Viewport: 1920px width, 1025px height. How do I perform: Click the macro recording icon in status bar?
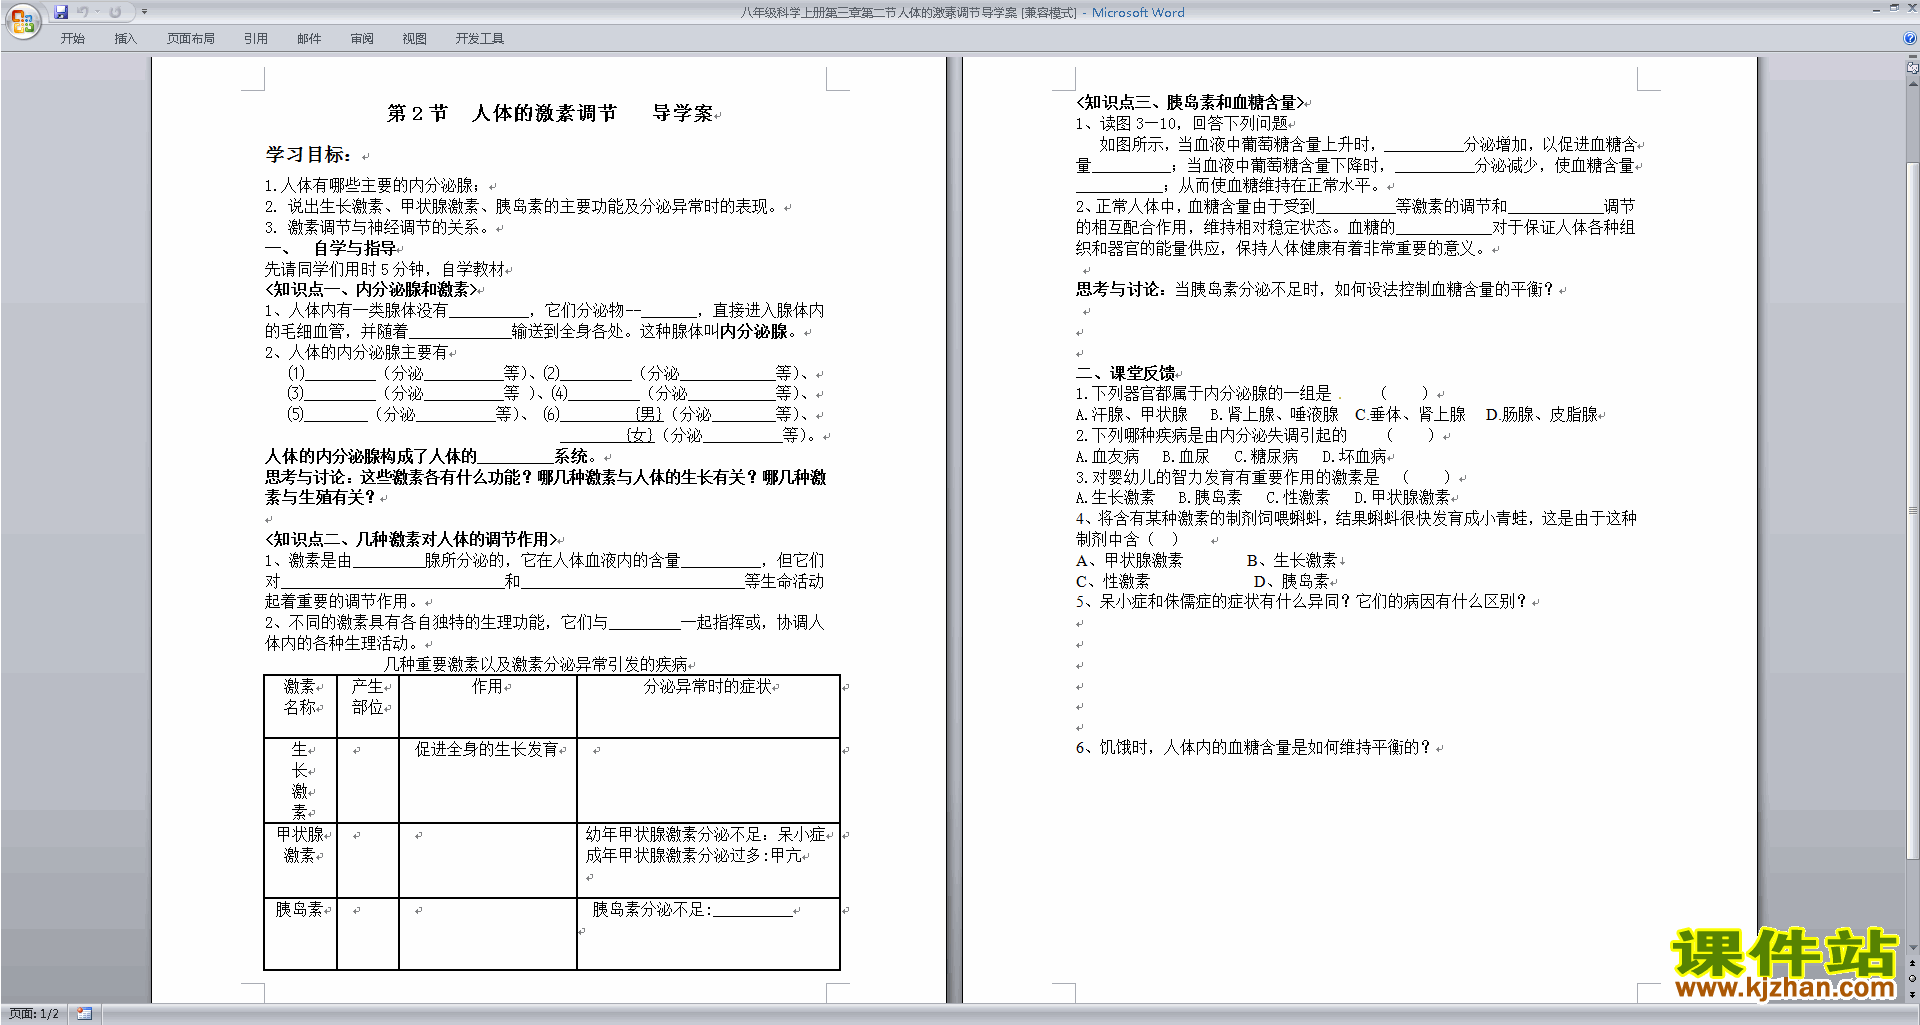84,1014
